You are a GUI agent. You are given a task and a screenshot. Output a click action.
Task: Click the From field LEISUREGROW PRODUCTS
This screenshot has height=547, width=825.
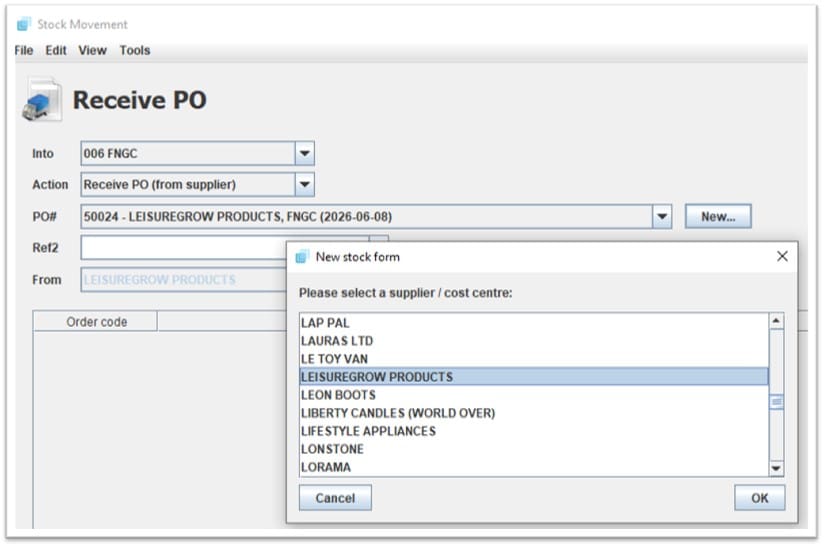[x=184, y=279]
